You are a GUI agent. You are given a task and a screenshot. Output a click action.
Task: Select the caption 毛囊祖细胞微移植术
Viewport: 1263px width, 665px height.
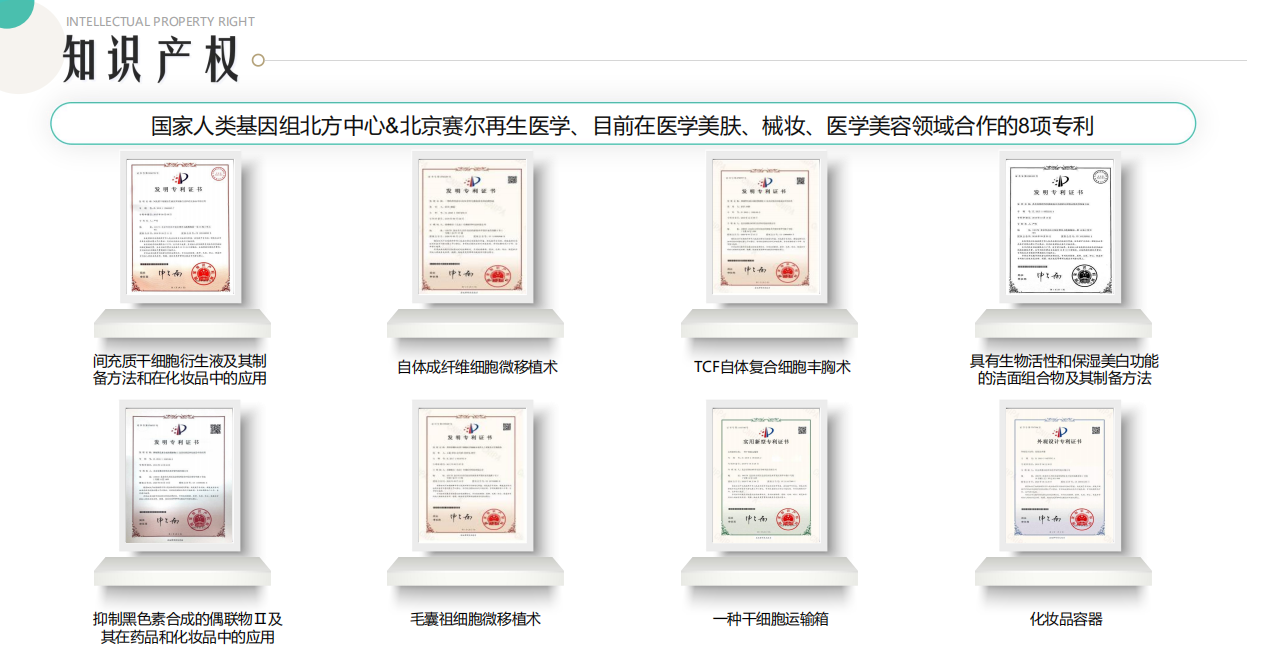[x=476, y=619]
